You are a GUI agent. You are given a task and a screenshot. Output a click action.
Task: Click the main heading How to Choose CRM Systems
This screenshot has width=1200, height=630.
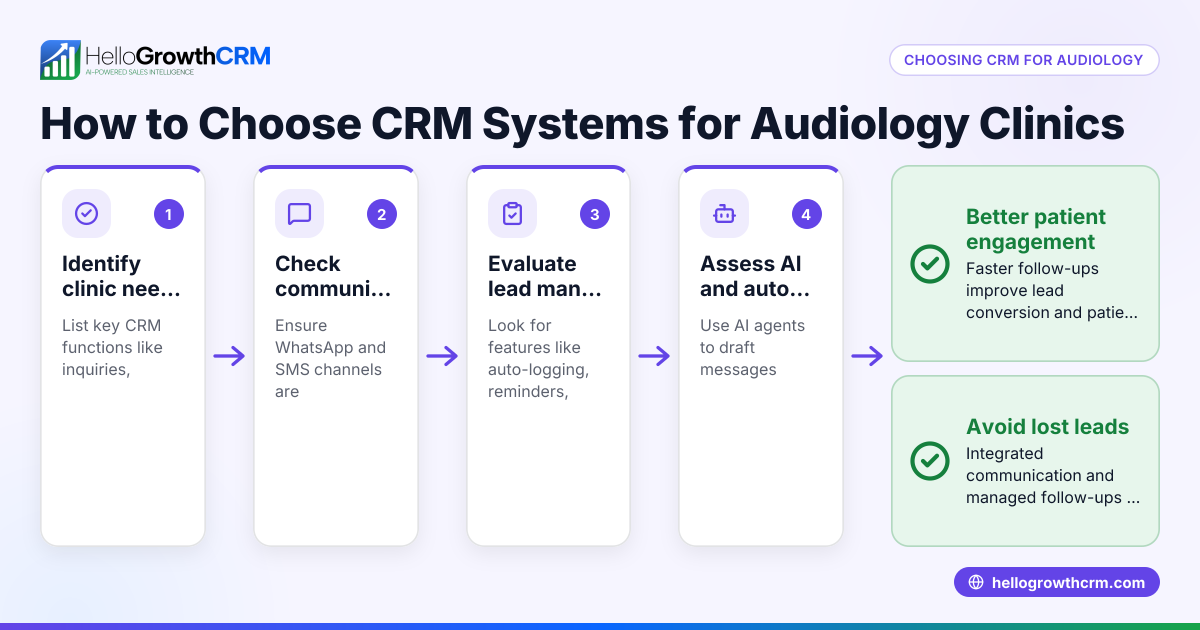582,125
